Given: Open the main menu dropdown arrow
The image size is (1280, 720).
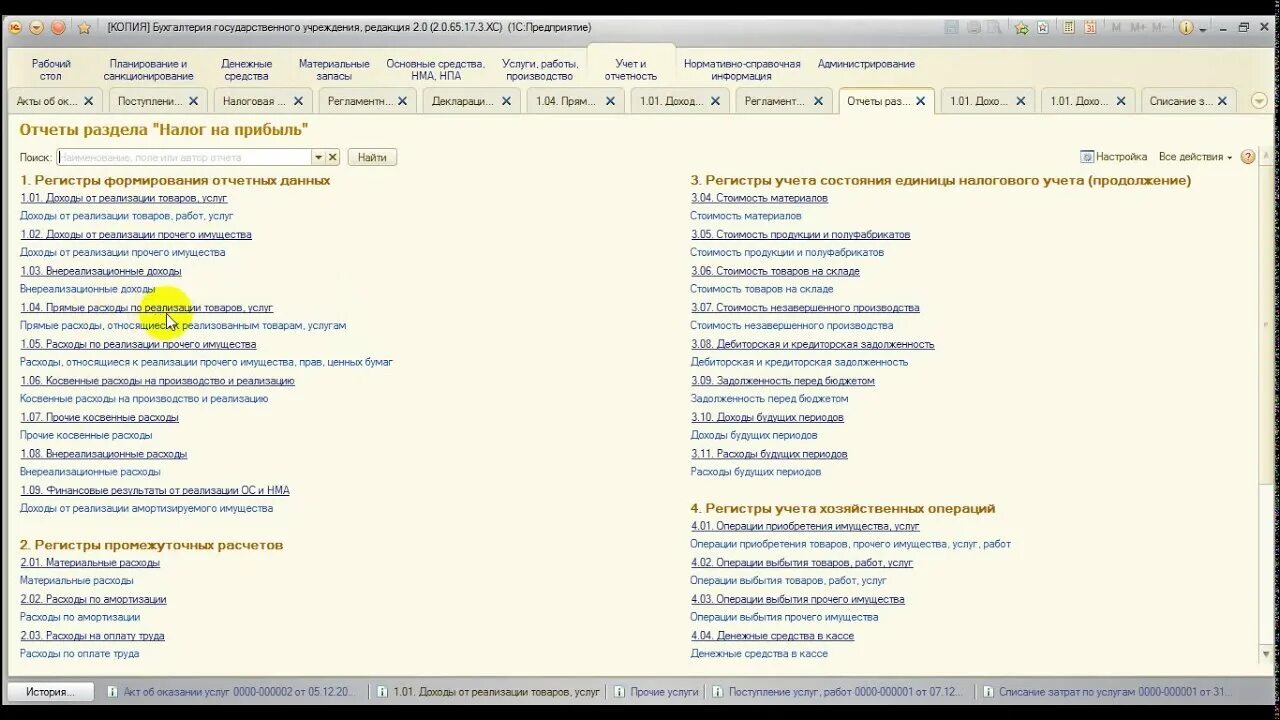Looking at the screenshot, I should click(x=37, y=27).
